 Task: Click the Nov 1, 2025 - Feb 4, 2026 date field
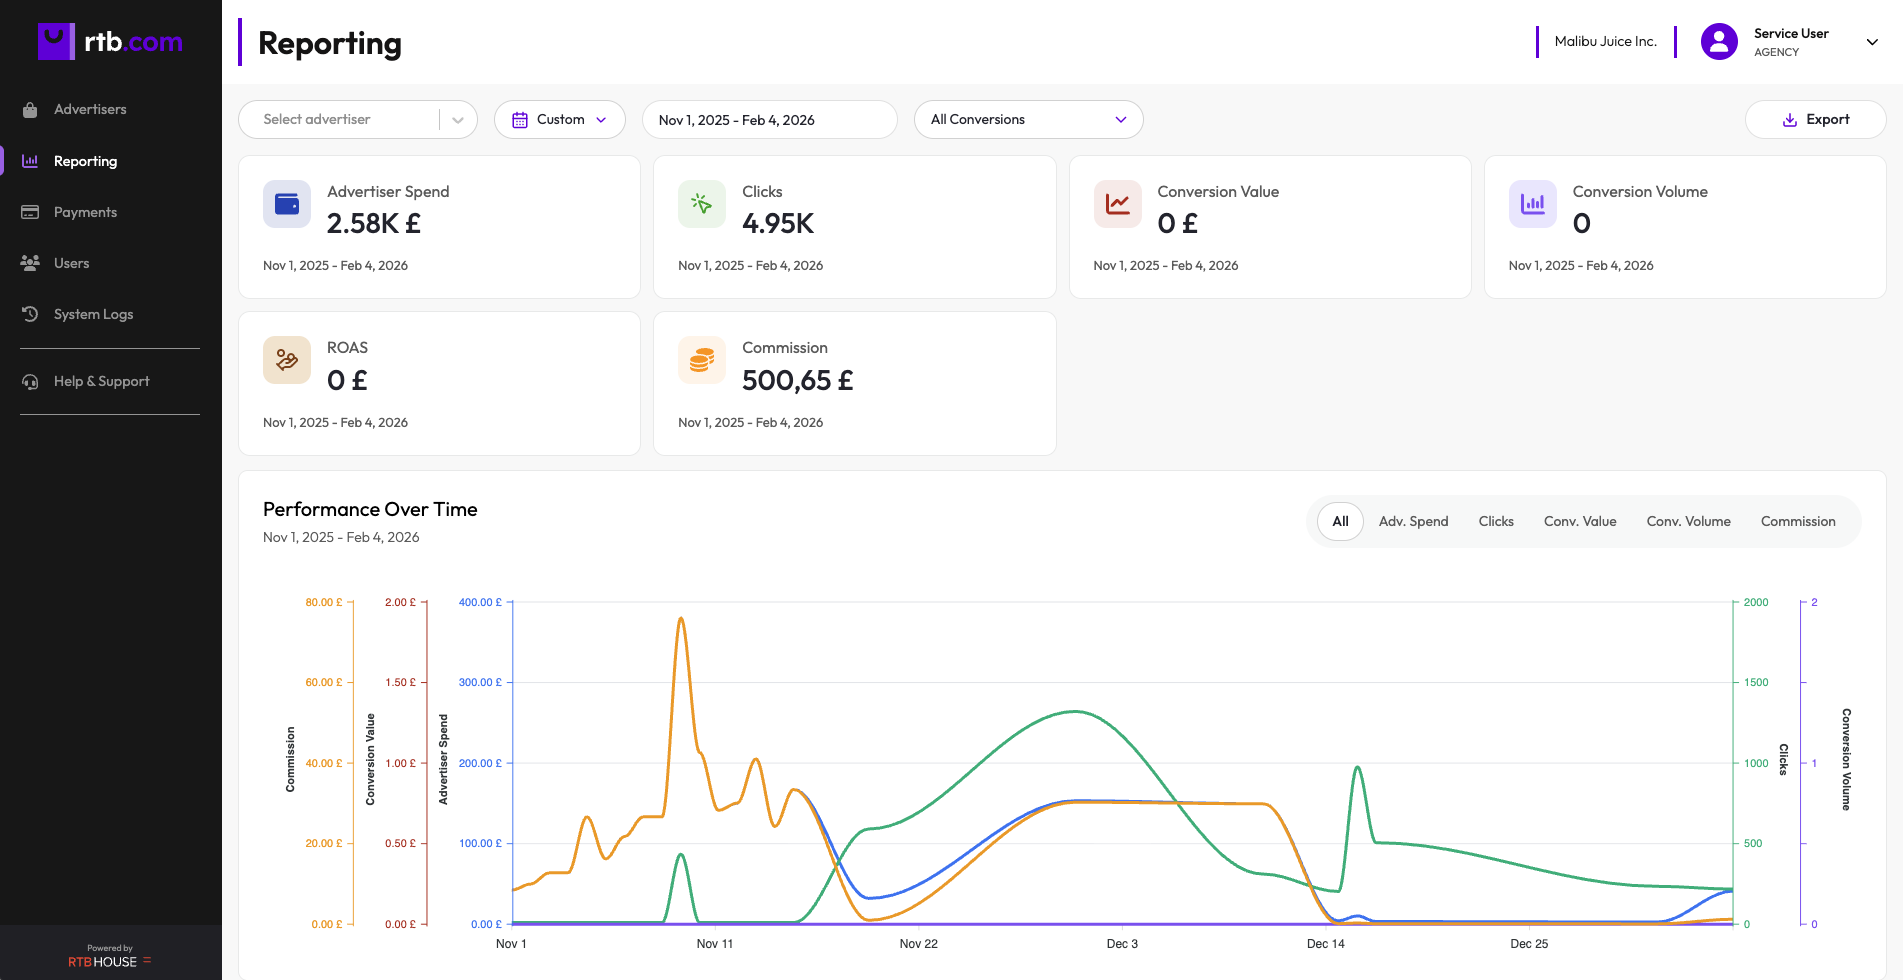pos(768,120)
